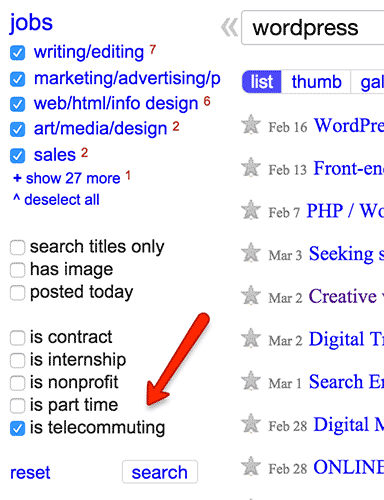The width and height of the screenshot is (384, 500).
Task: Tick the is part time option
Action: coord(17,406)
